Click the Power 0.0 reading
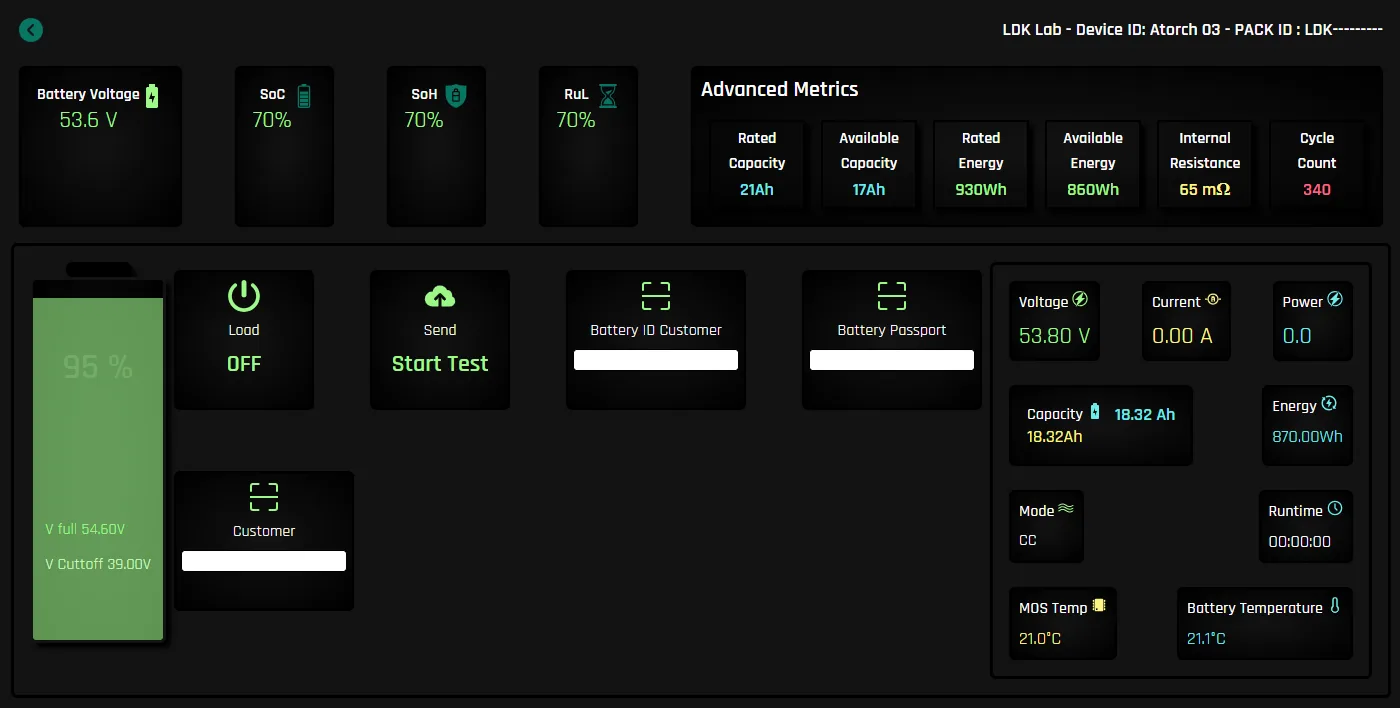This screenshot has width=1400, height=708. point(1297,336)
